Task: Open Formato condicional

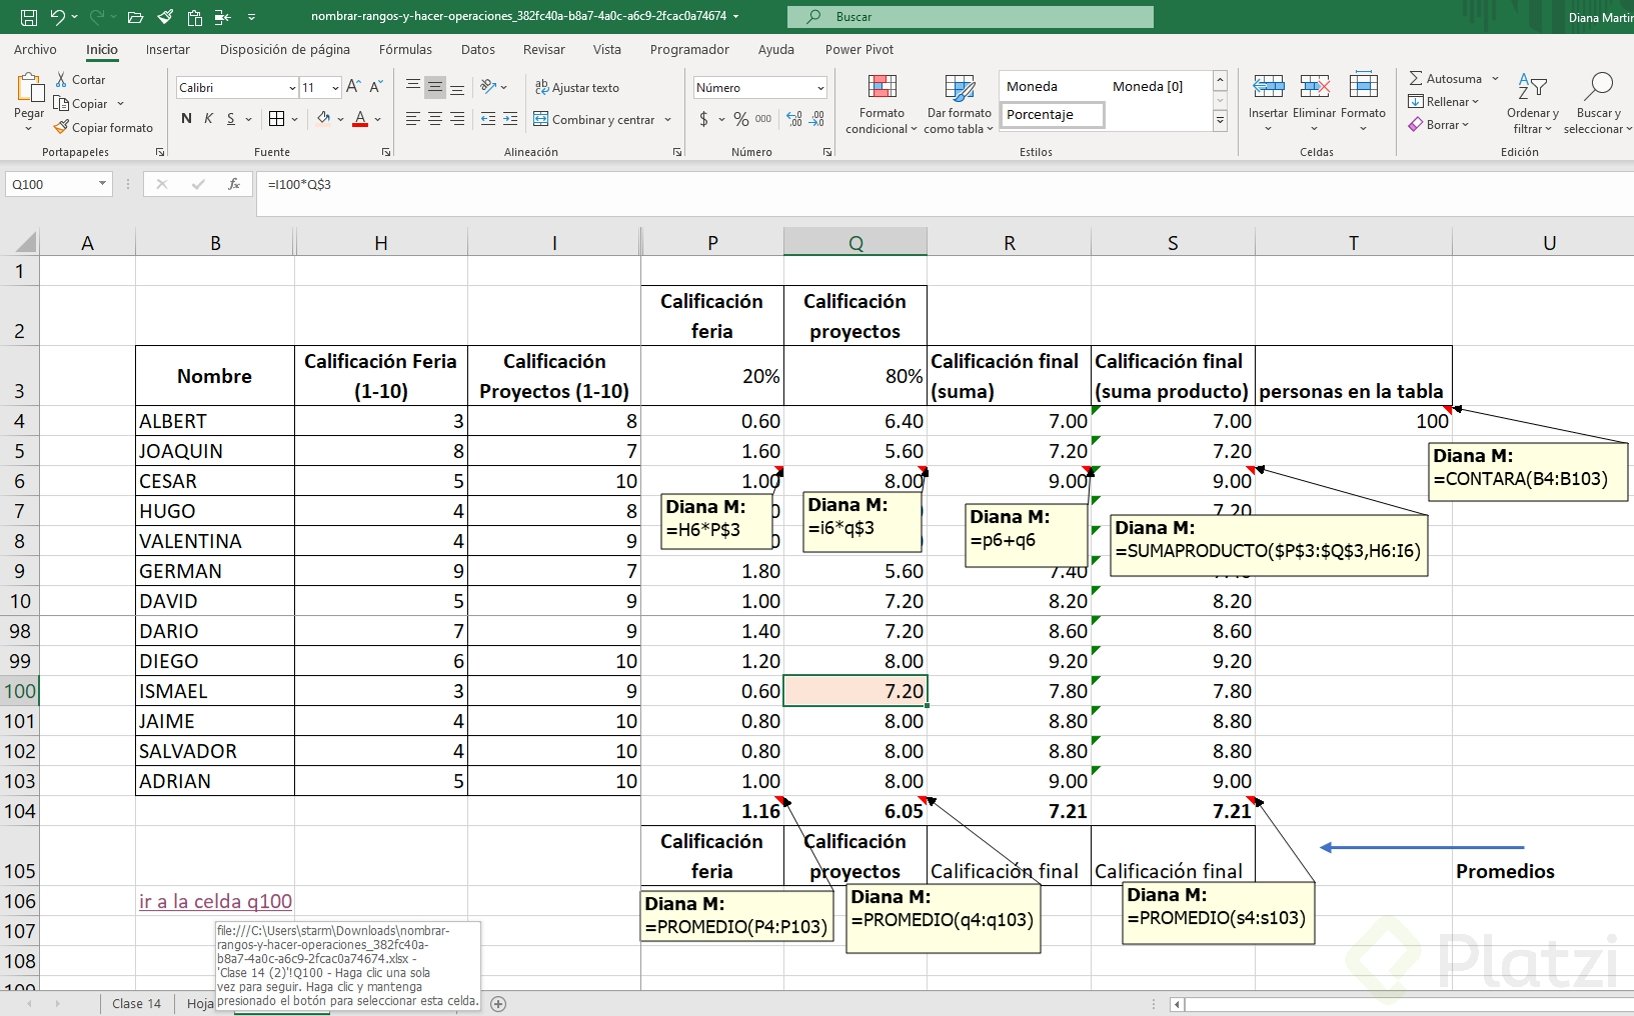Action: [881, 104]
